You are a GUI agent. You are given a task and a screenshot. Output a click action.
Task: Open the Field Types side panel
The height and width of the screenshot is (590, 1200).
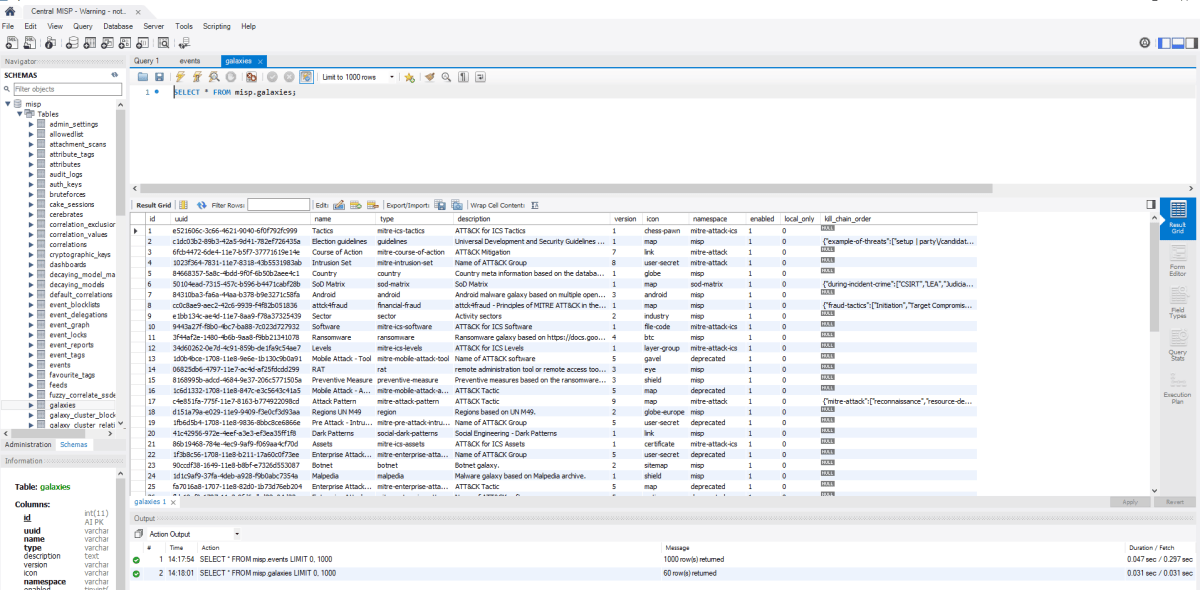tap(1177, 304)
